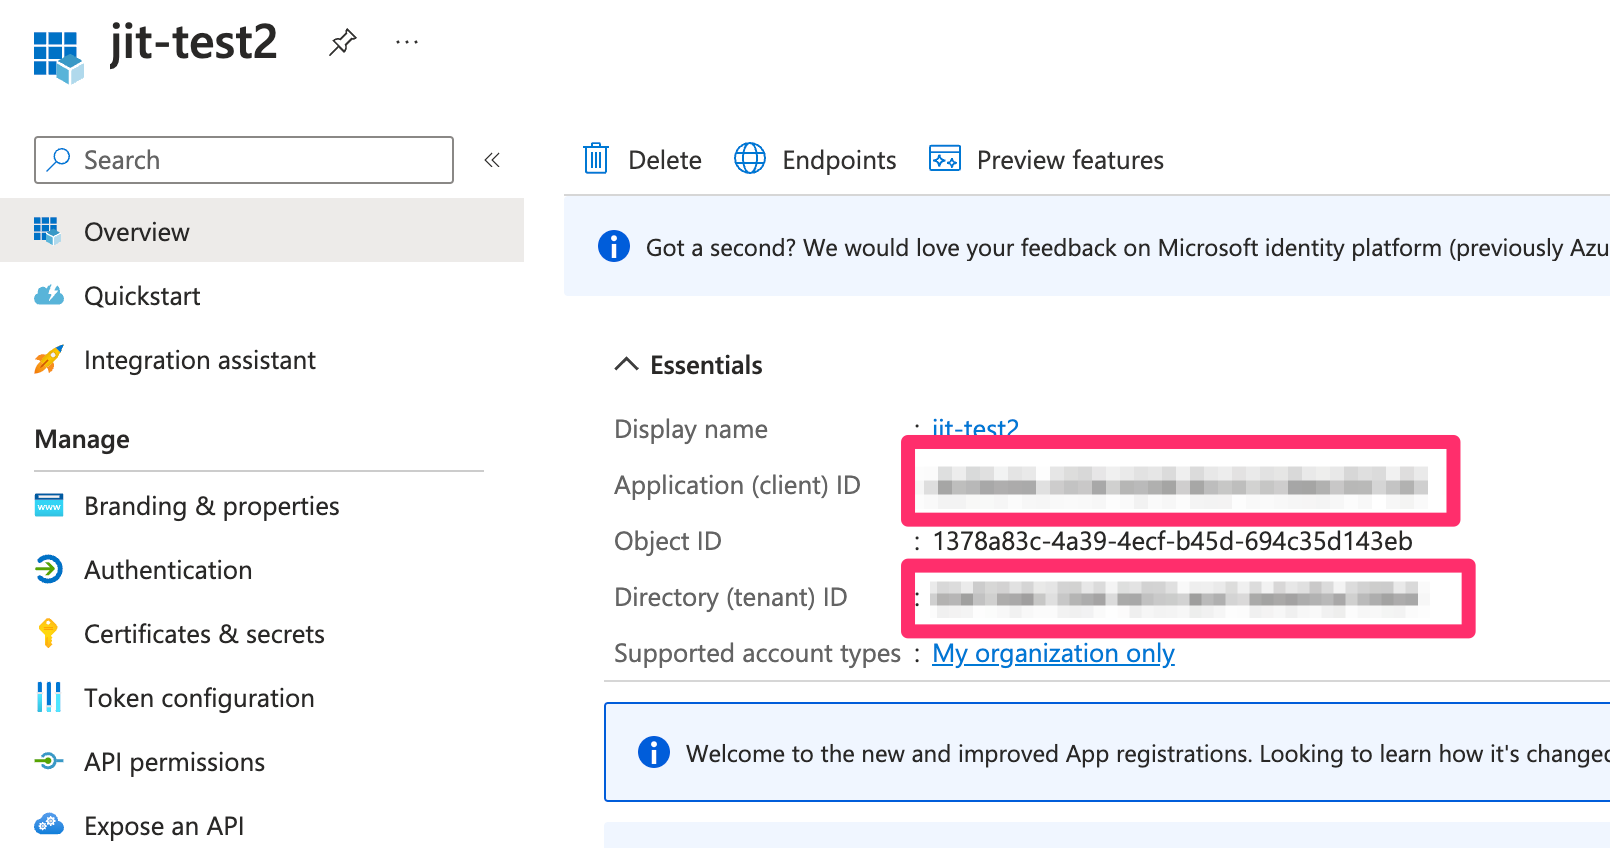Click the Authentication arrow icon
Screen dimensions: 1610x848
tap(49, 569)
